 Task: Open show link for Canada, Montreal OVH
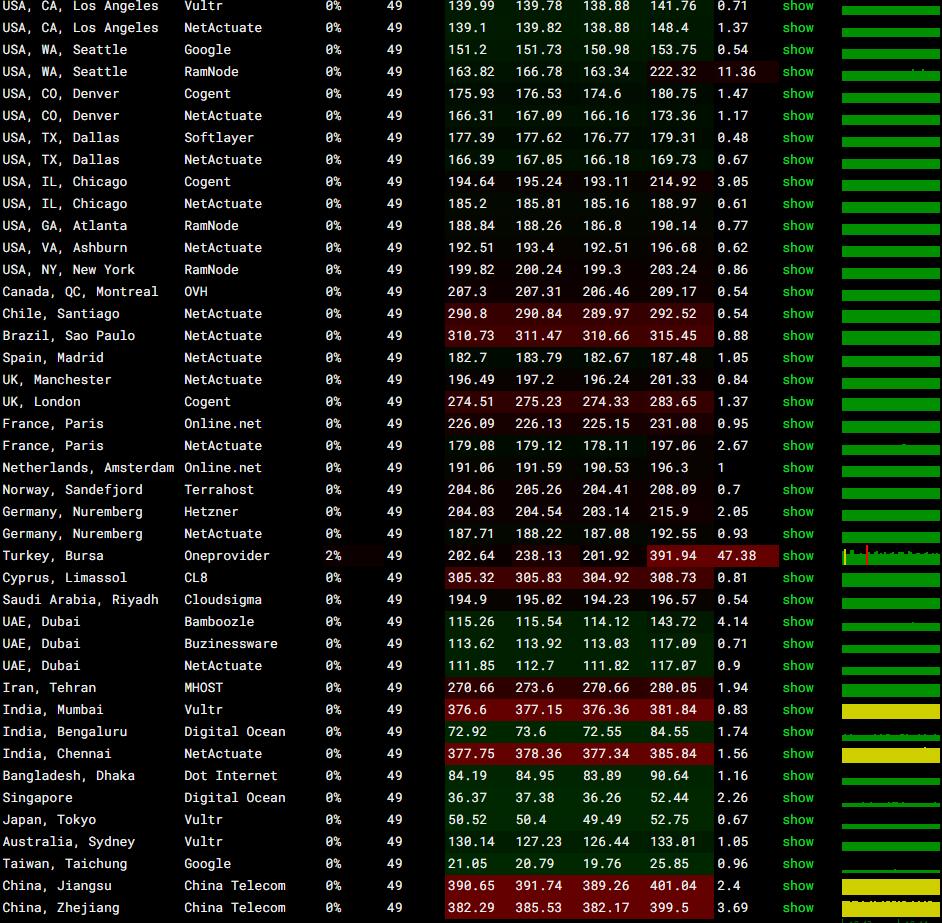coord(798,291)
